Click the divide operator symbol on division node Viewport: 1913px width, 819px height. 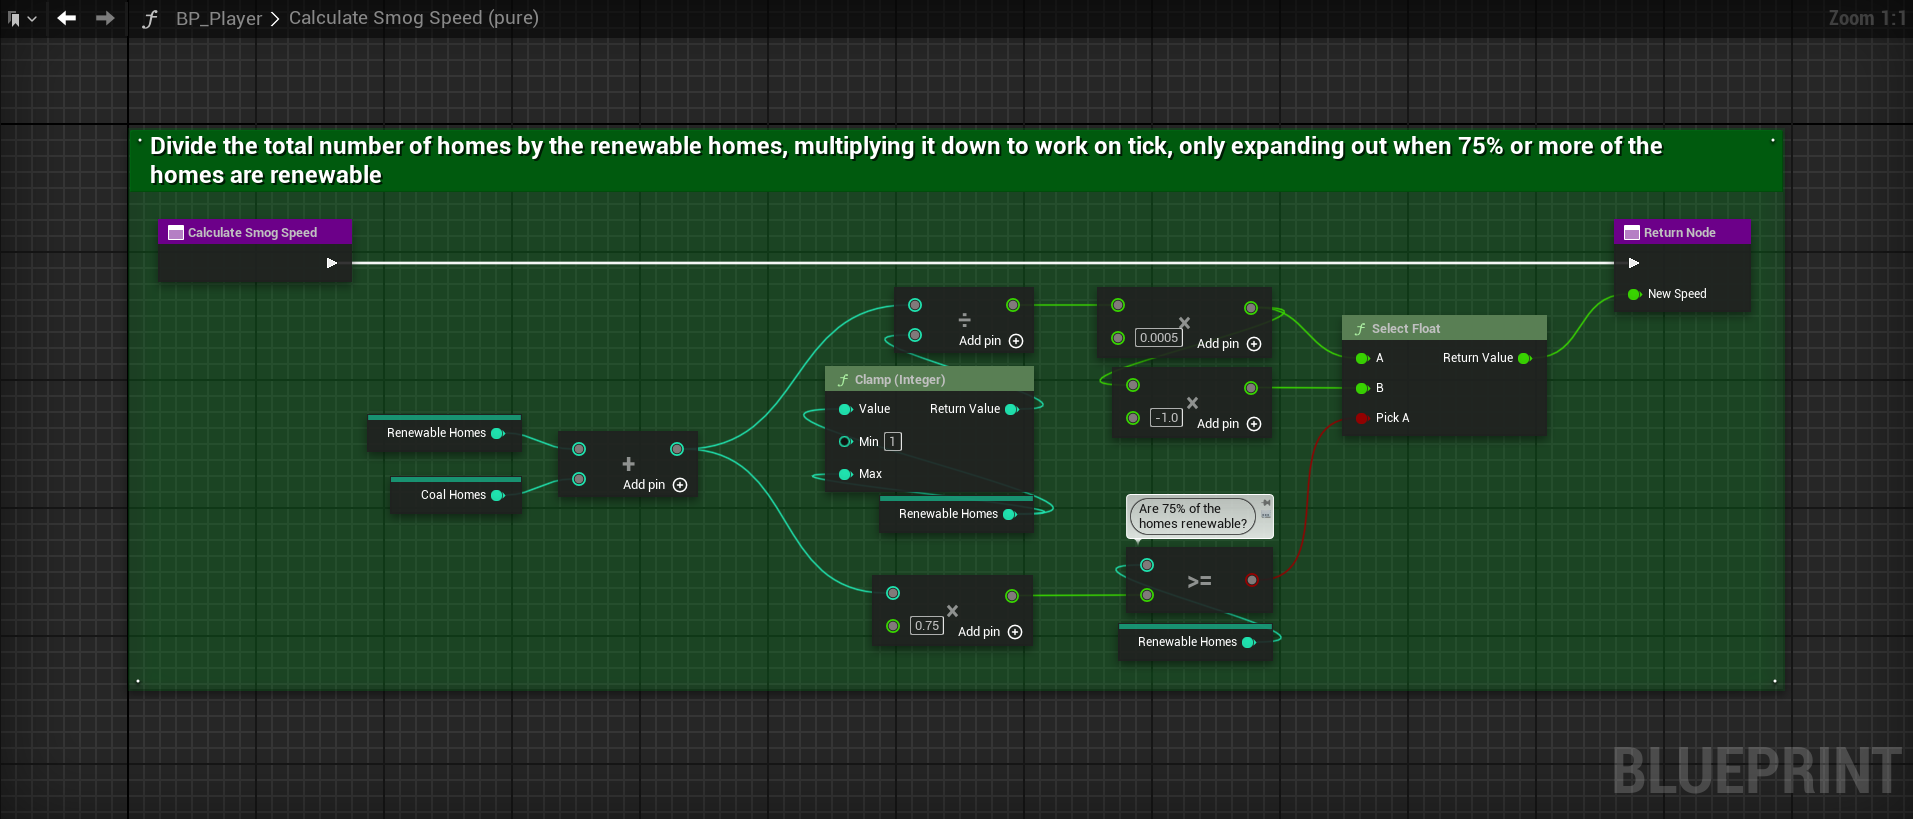pos(965,320)
